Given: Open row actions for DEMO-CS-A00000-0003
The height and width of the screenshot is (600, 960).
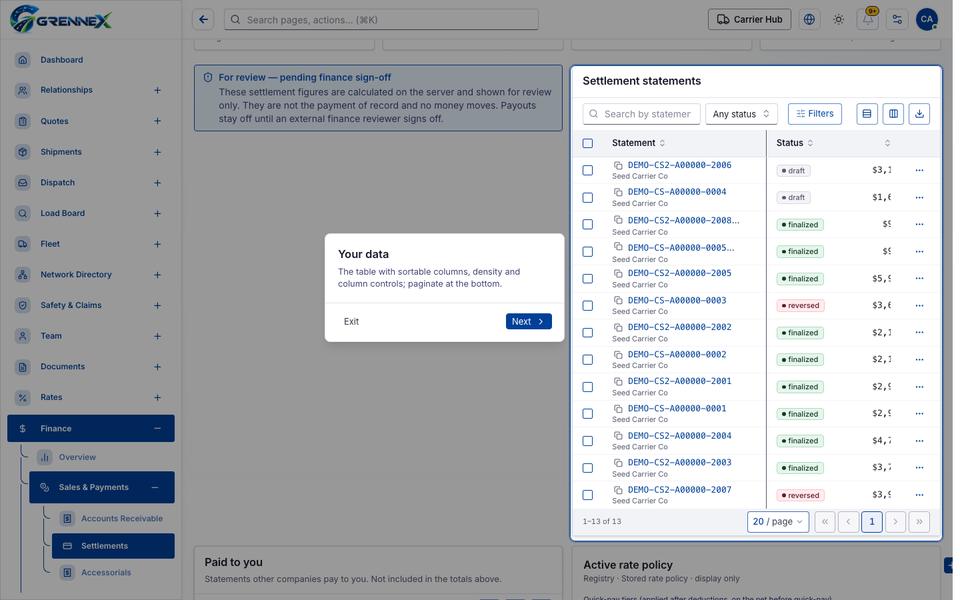Looking at the screenshot, I should click(919, 306).
